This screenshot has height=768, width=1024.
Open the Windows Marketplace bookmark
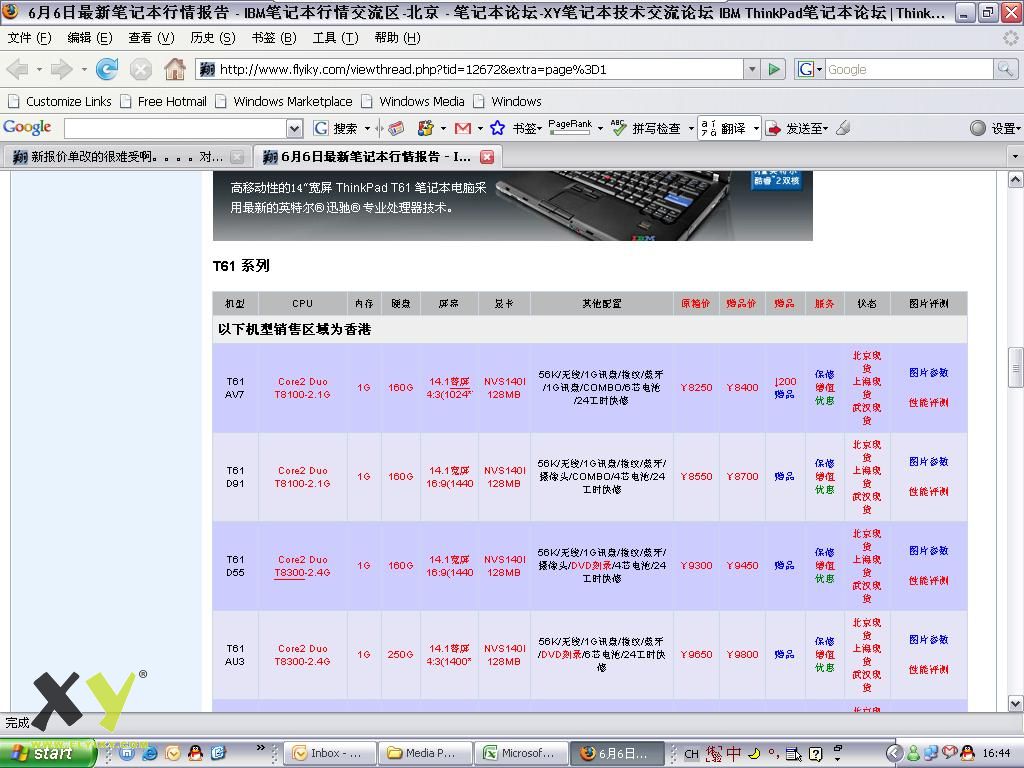[x=283, y=101]
